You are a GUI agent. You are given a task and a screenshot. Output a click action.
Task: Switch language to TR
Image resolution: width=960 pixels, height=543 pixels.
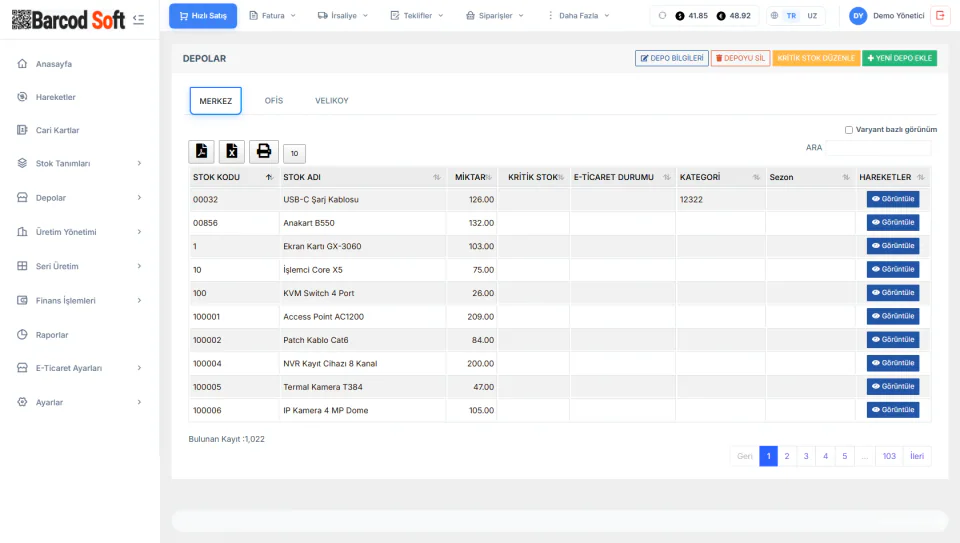click(791, 15)
